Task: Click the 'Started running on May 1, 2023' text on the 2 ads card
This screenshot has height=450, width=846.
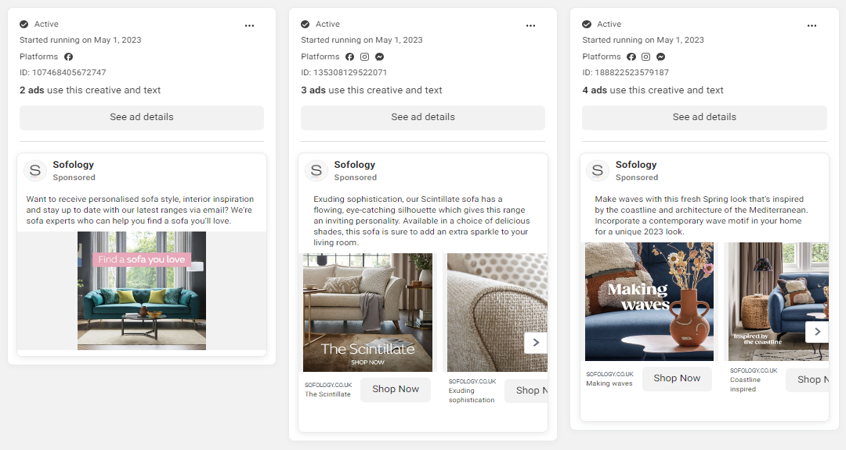Action: 80,40
